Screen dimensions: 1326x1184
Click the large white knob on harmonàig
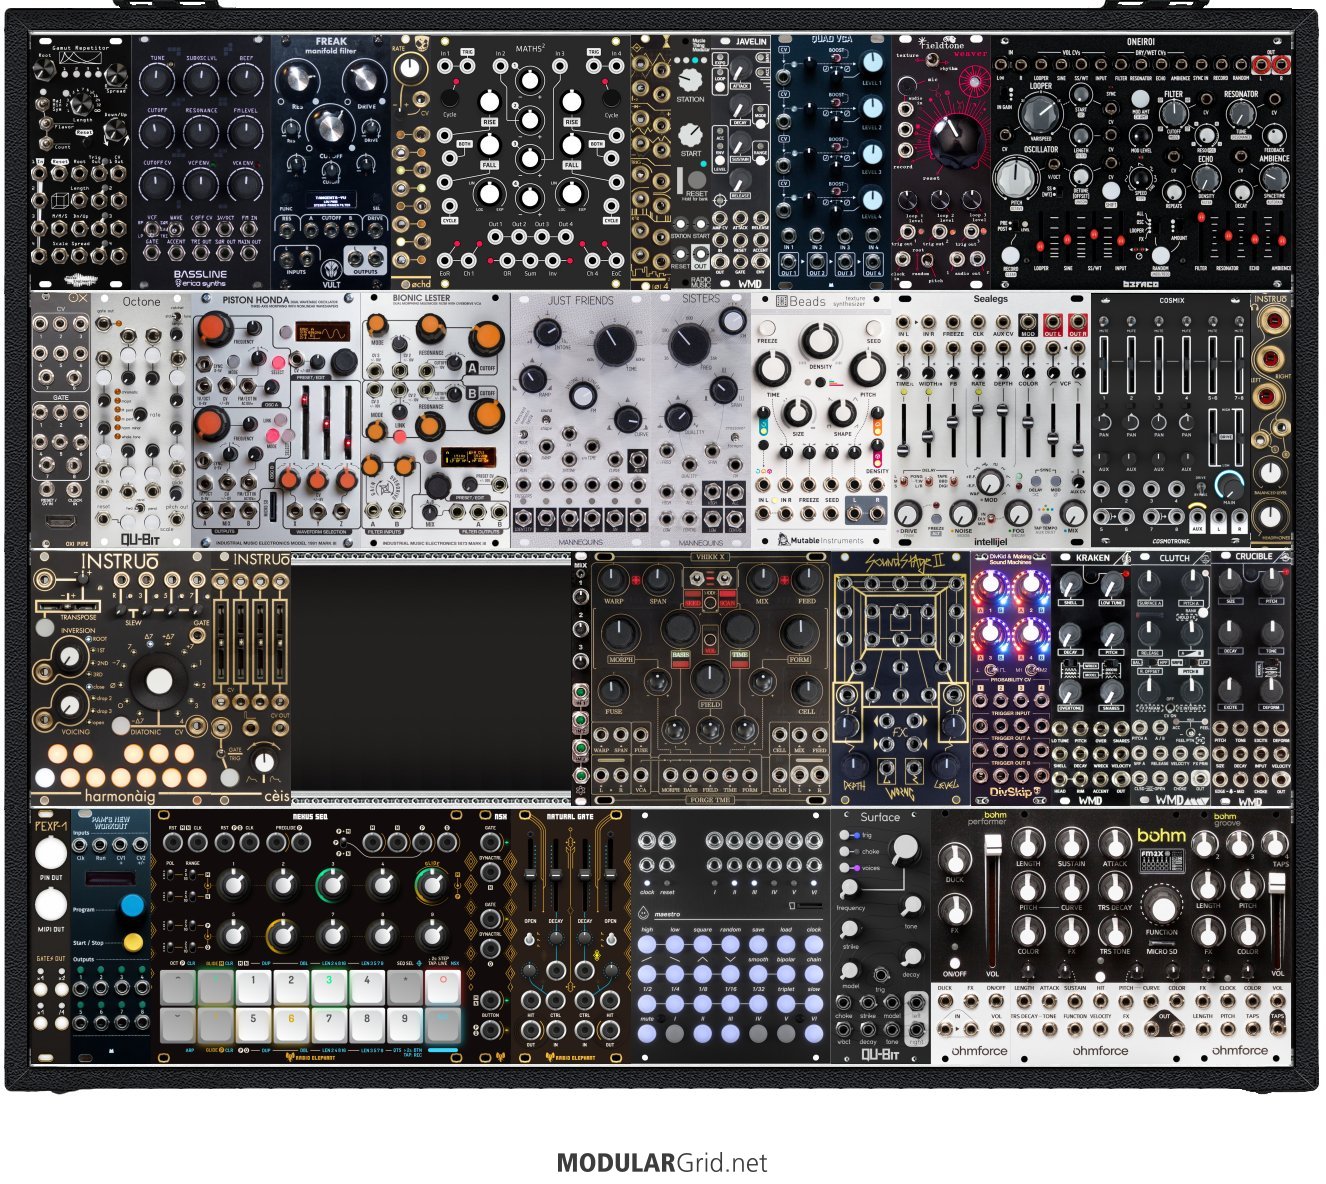pyautogui.click(x=159, y=681)
